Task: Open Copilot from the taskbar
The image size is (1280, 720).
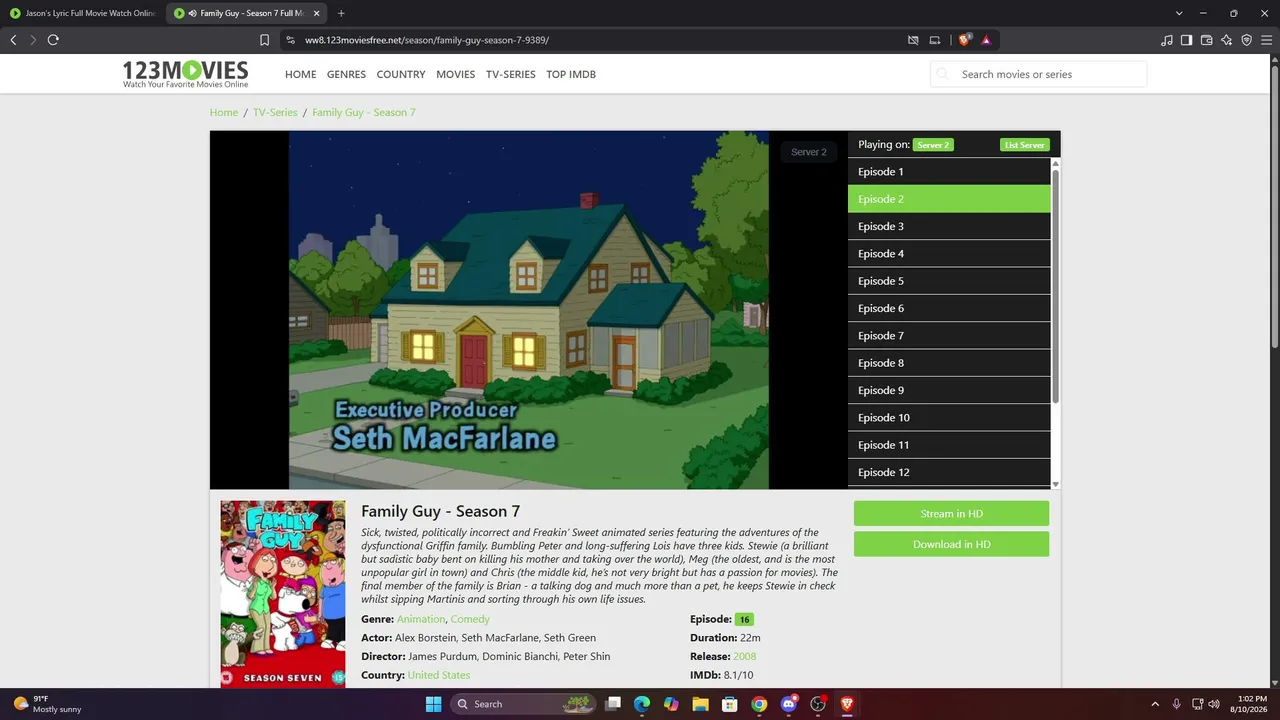Action: [x=671, y=704]
